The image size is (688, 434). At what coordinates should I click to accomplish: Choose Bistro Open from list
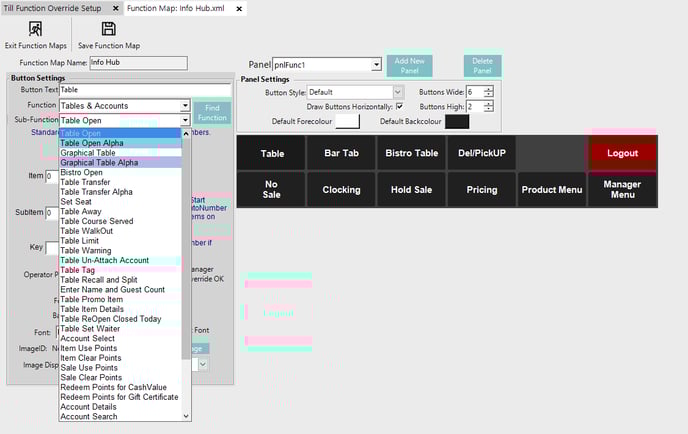120,172
